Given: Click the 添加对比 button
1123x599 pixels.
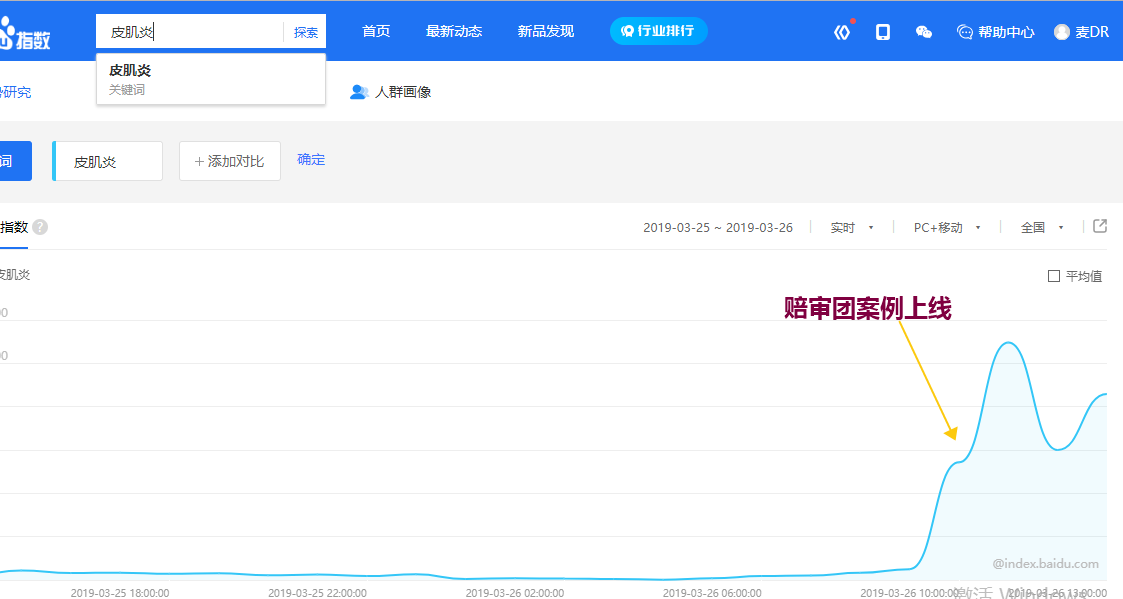Looking at the screenshot, I should [229, 161].
